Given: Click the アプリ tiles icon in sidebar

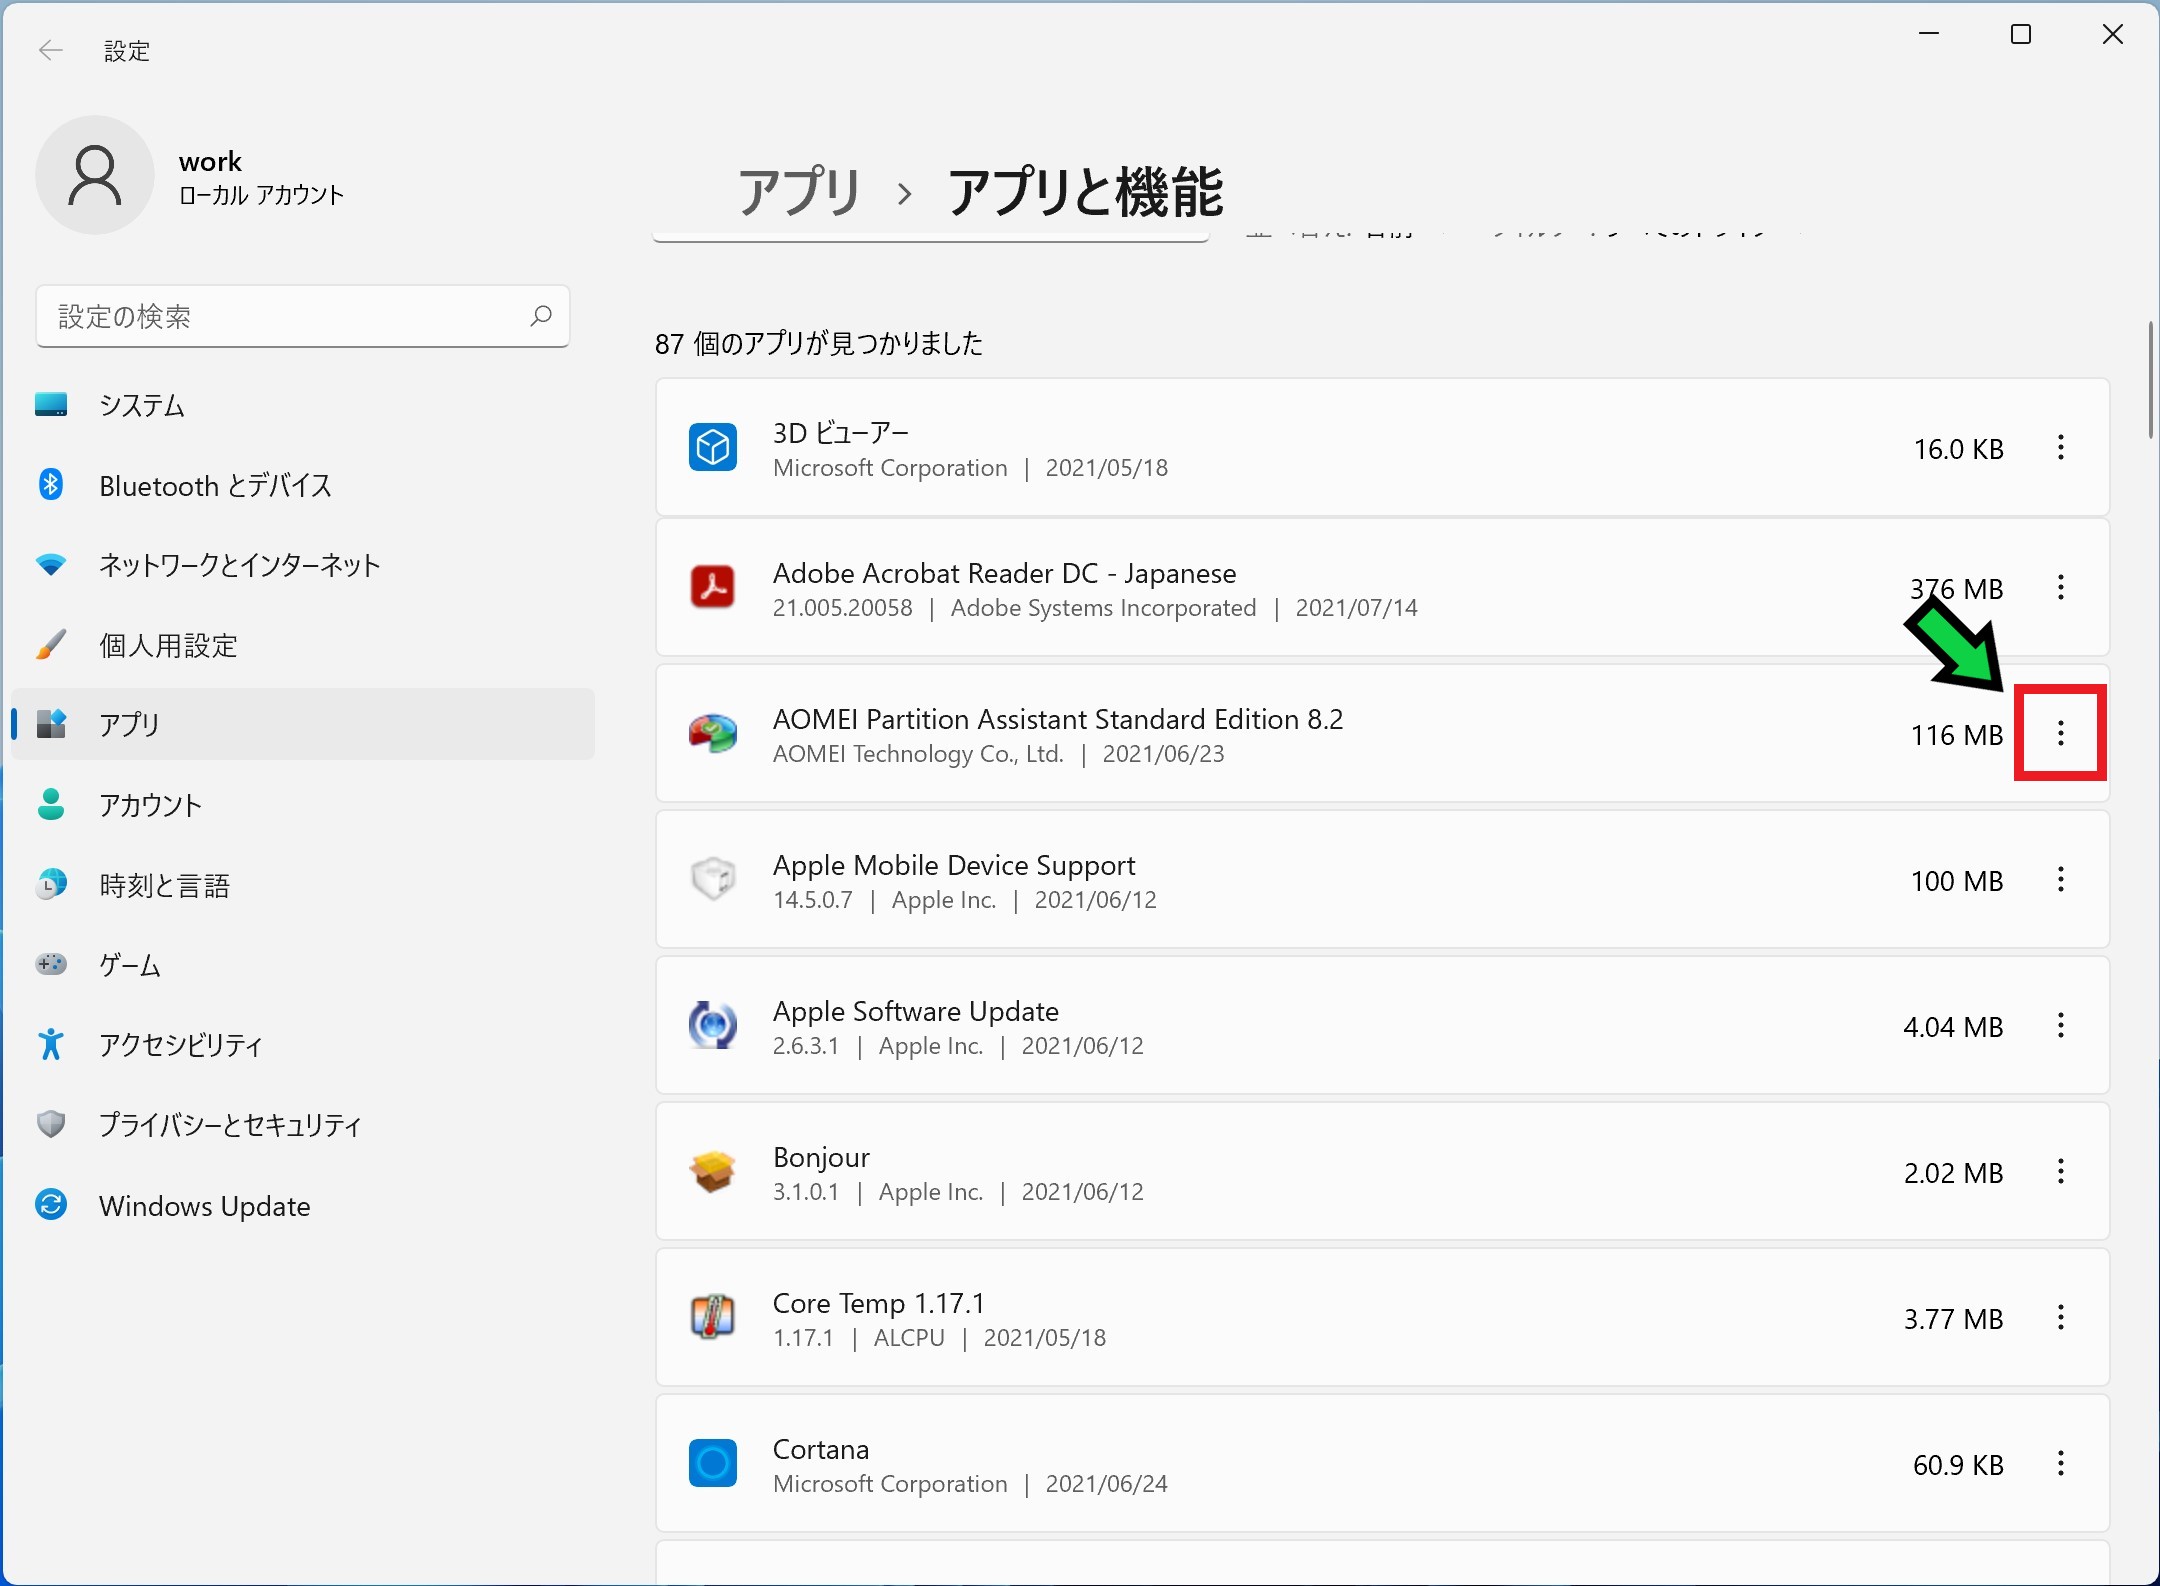Looking at the screenshot, I should [x=51, y=723].
